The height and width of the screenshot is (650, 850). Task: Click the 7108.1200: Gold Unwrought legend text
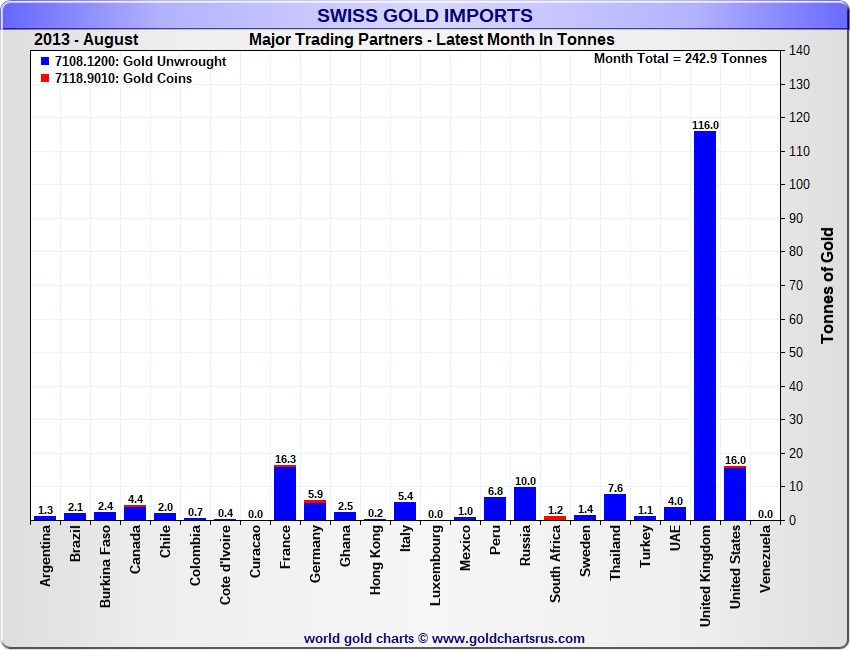pos(140,62)
